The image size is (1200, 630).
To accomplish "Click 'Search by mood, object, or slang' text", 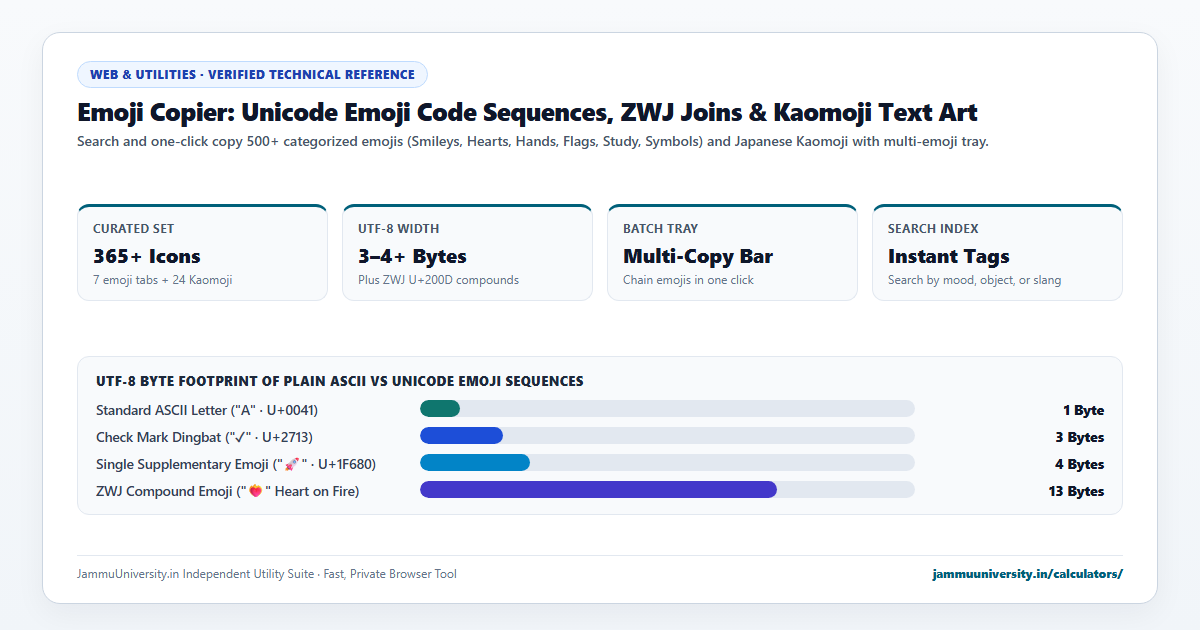I will 974,280.
